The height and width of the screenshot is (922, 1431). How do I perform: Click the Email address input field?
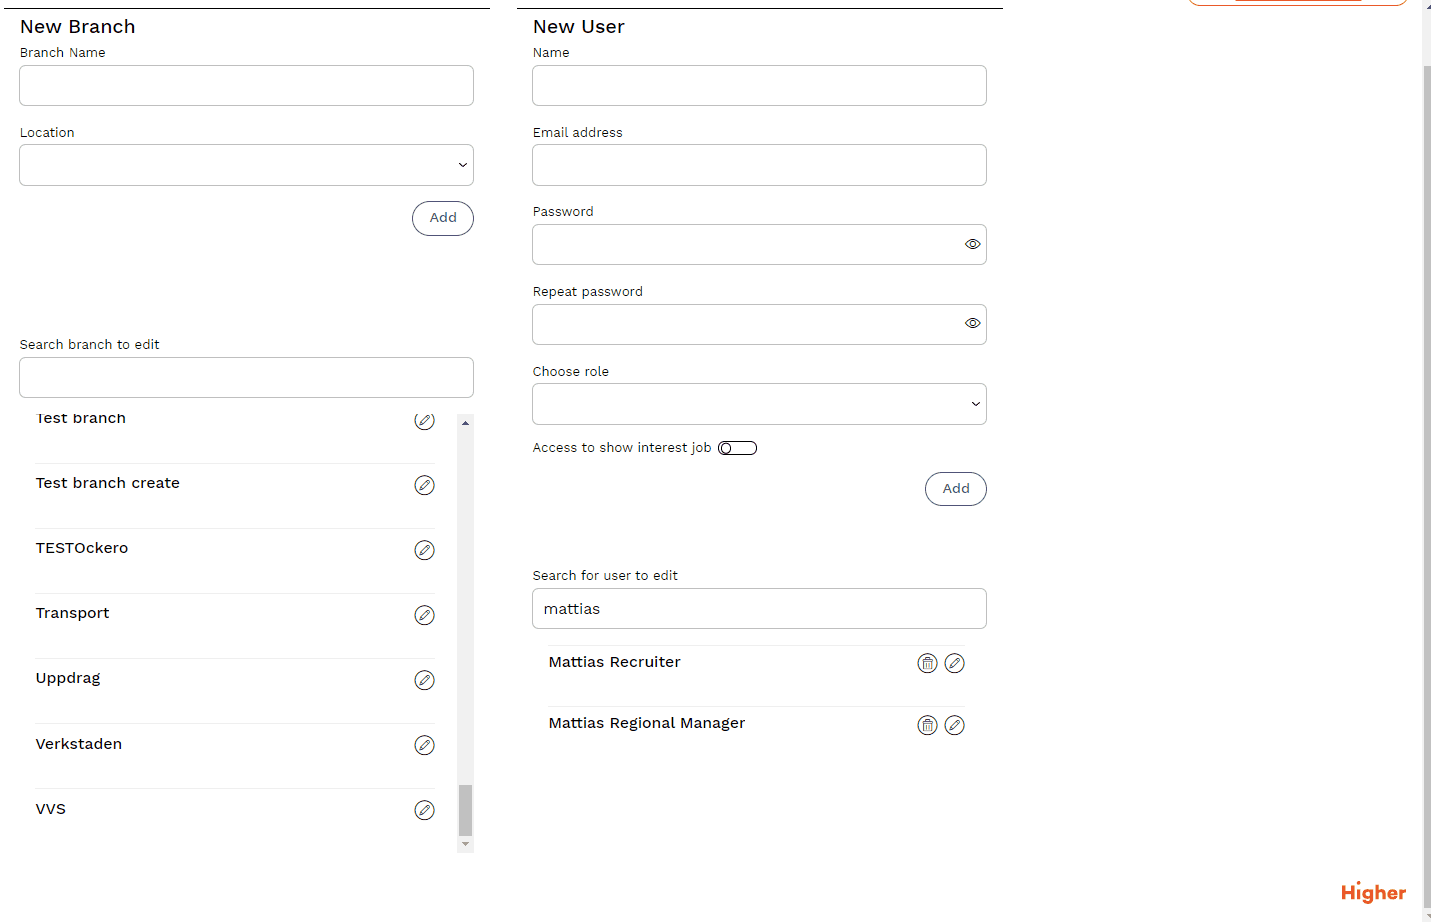pyautogui.click(x=759, y=165)
